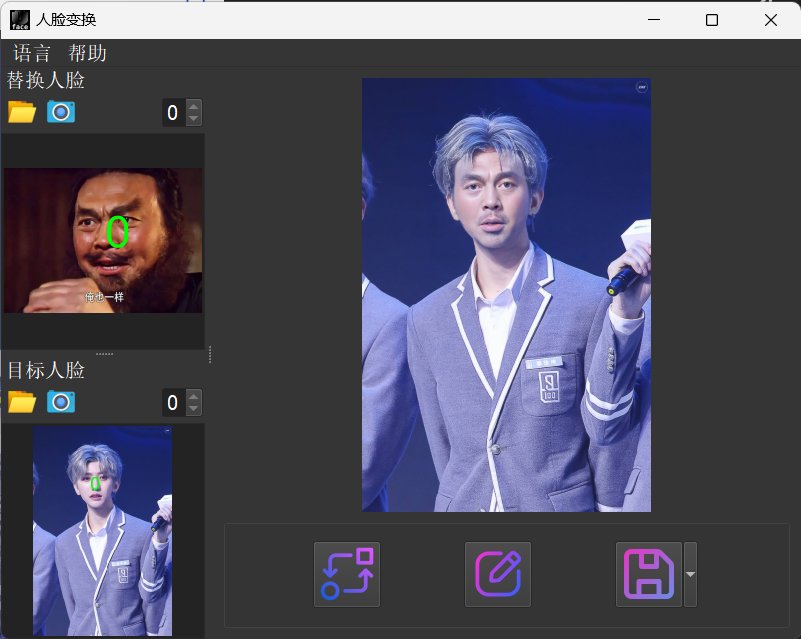Increase the 替换人脸 face index
Screen dimensions: 801x639
click(194, 106)
